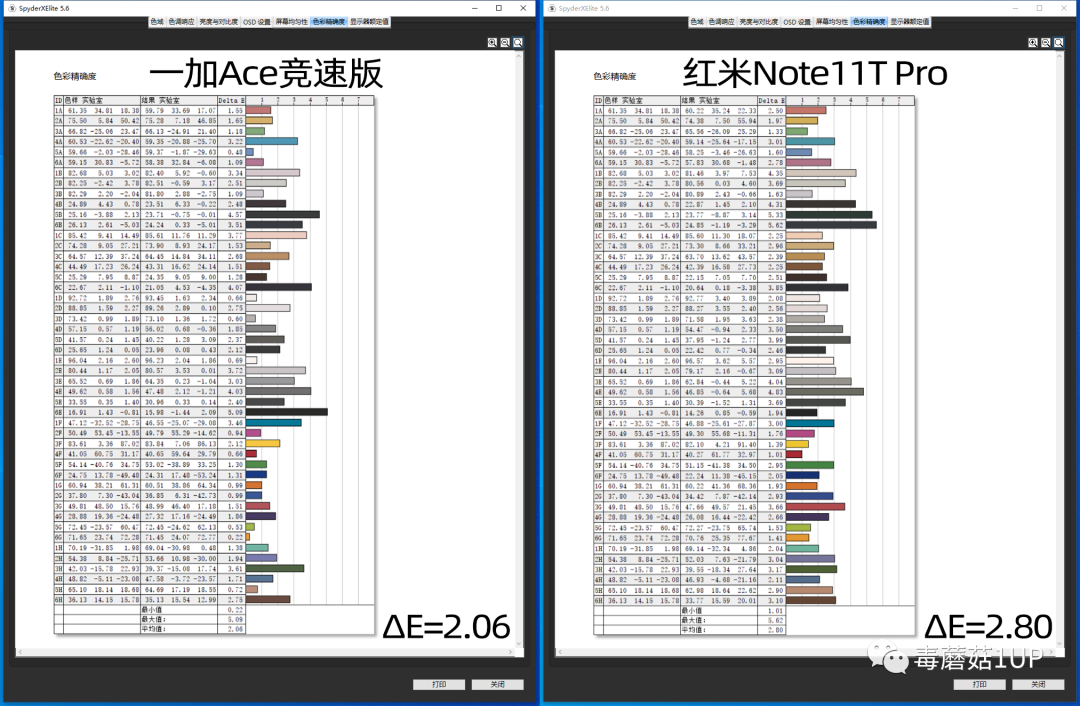Click the Delta E column header in the right table

pyautogui.click(x=771, y=101)
